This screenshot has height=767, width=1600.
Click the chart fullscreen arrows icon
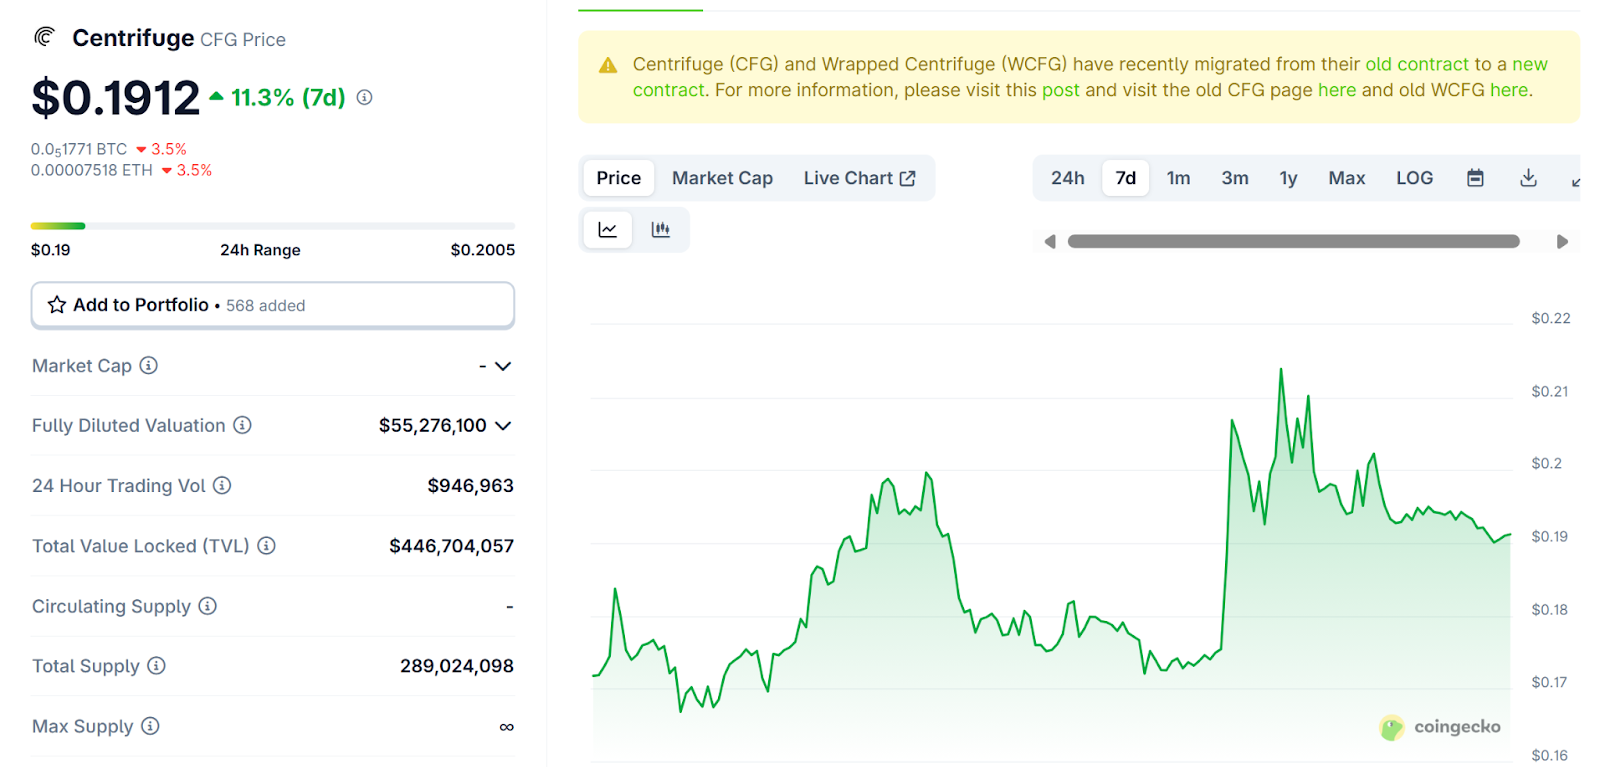[x=1575, y=181]
